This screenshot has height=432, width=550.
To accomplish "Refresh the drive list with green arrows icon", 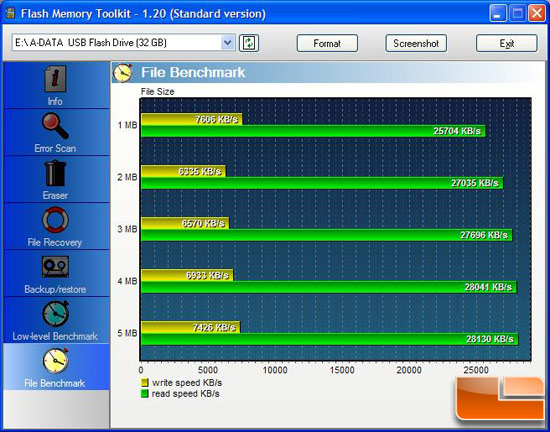I will 249,43.
